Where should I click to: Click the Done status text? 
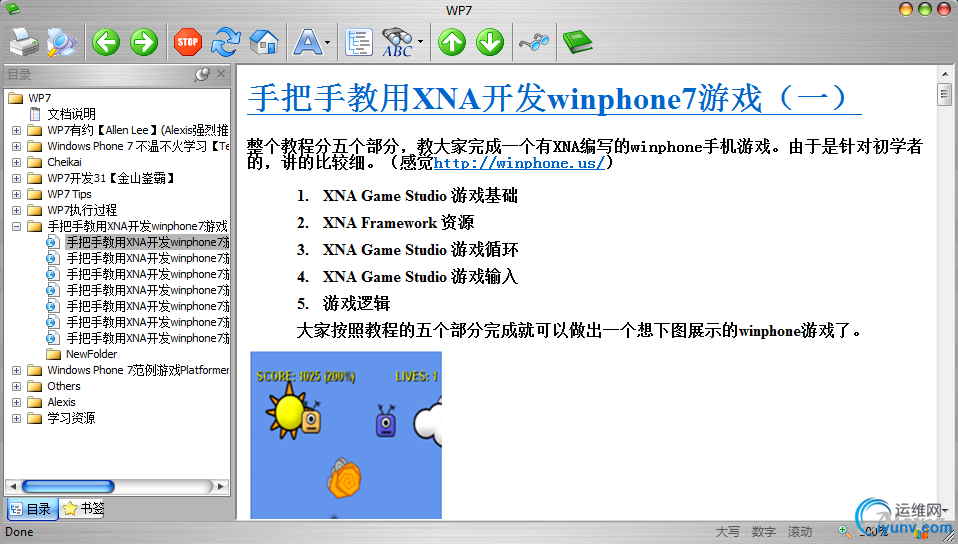(19, 532)
